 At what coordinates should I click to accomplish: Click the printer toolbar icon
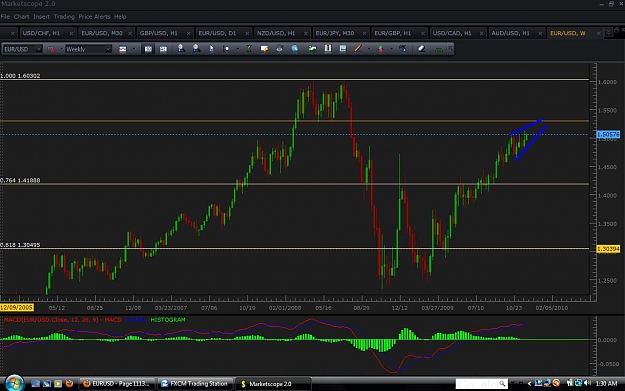pos(279,49)
